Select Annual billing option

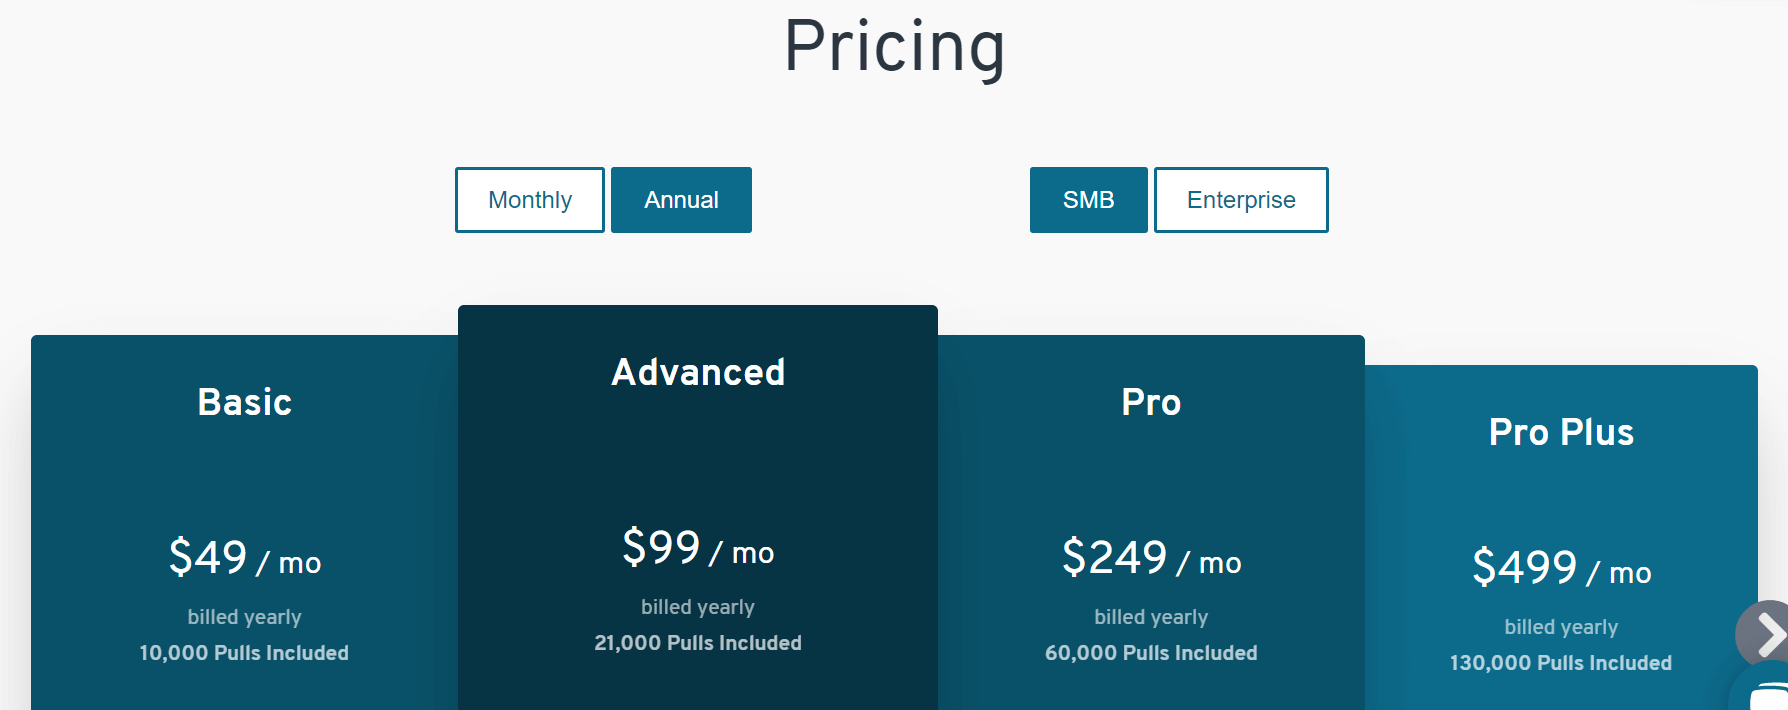tap(681, 200)
